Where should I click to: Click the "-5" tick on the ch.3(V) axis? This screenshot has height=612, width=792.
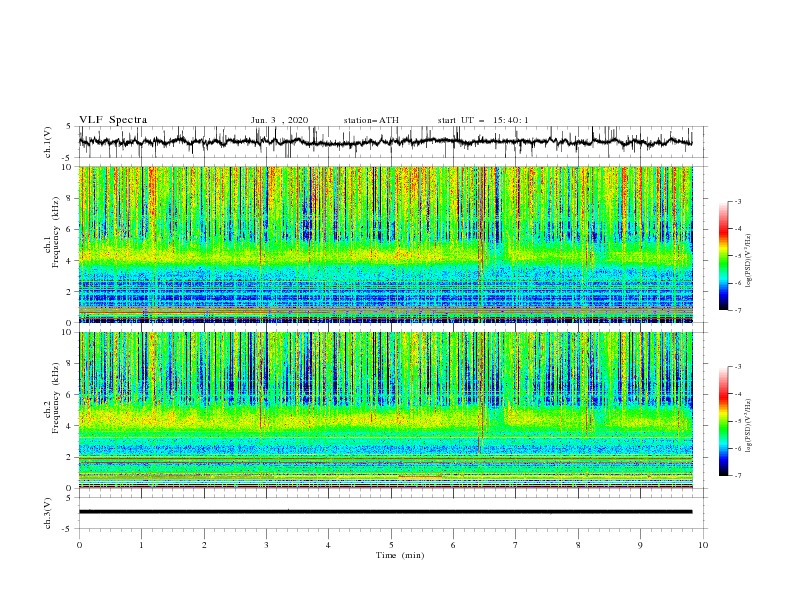tap(68, 529)
